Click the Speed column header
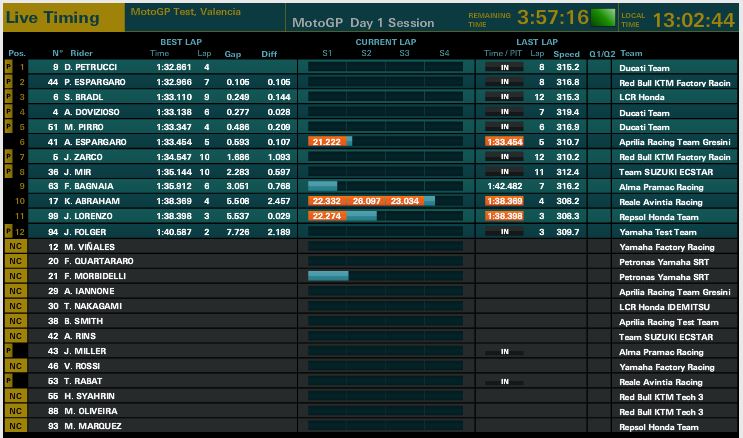The width and height of the screenshot is (743, 438). point(566,52)
